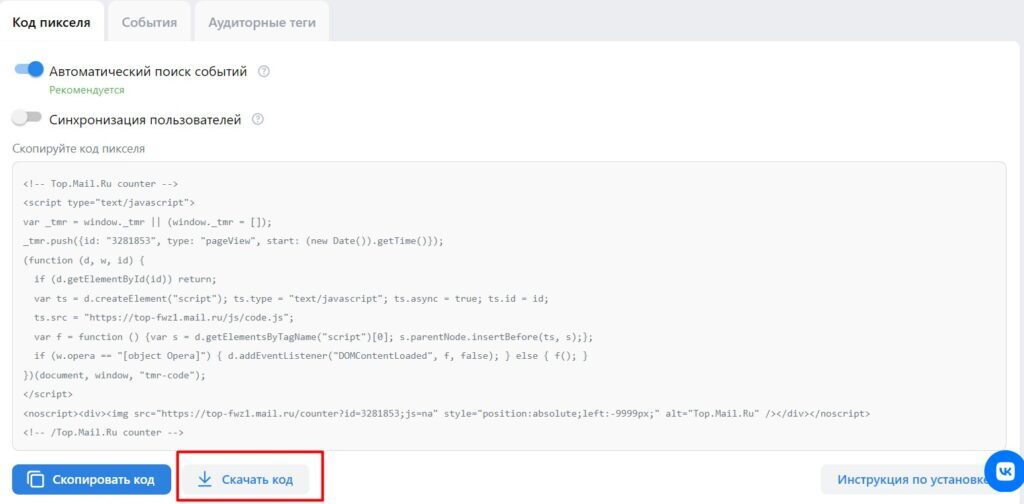1024x504 pixels.
Task: Click the Скопируйте код пикселя caption
Action: point(78,148)
